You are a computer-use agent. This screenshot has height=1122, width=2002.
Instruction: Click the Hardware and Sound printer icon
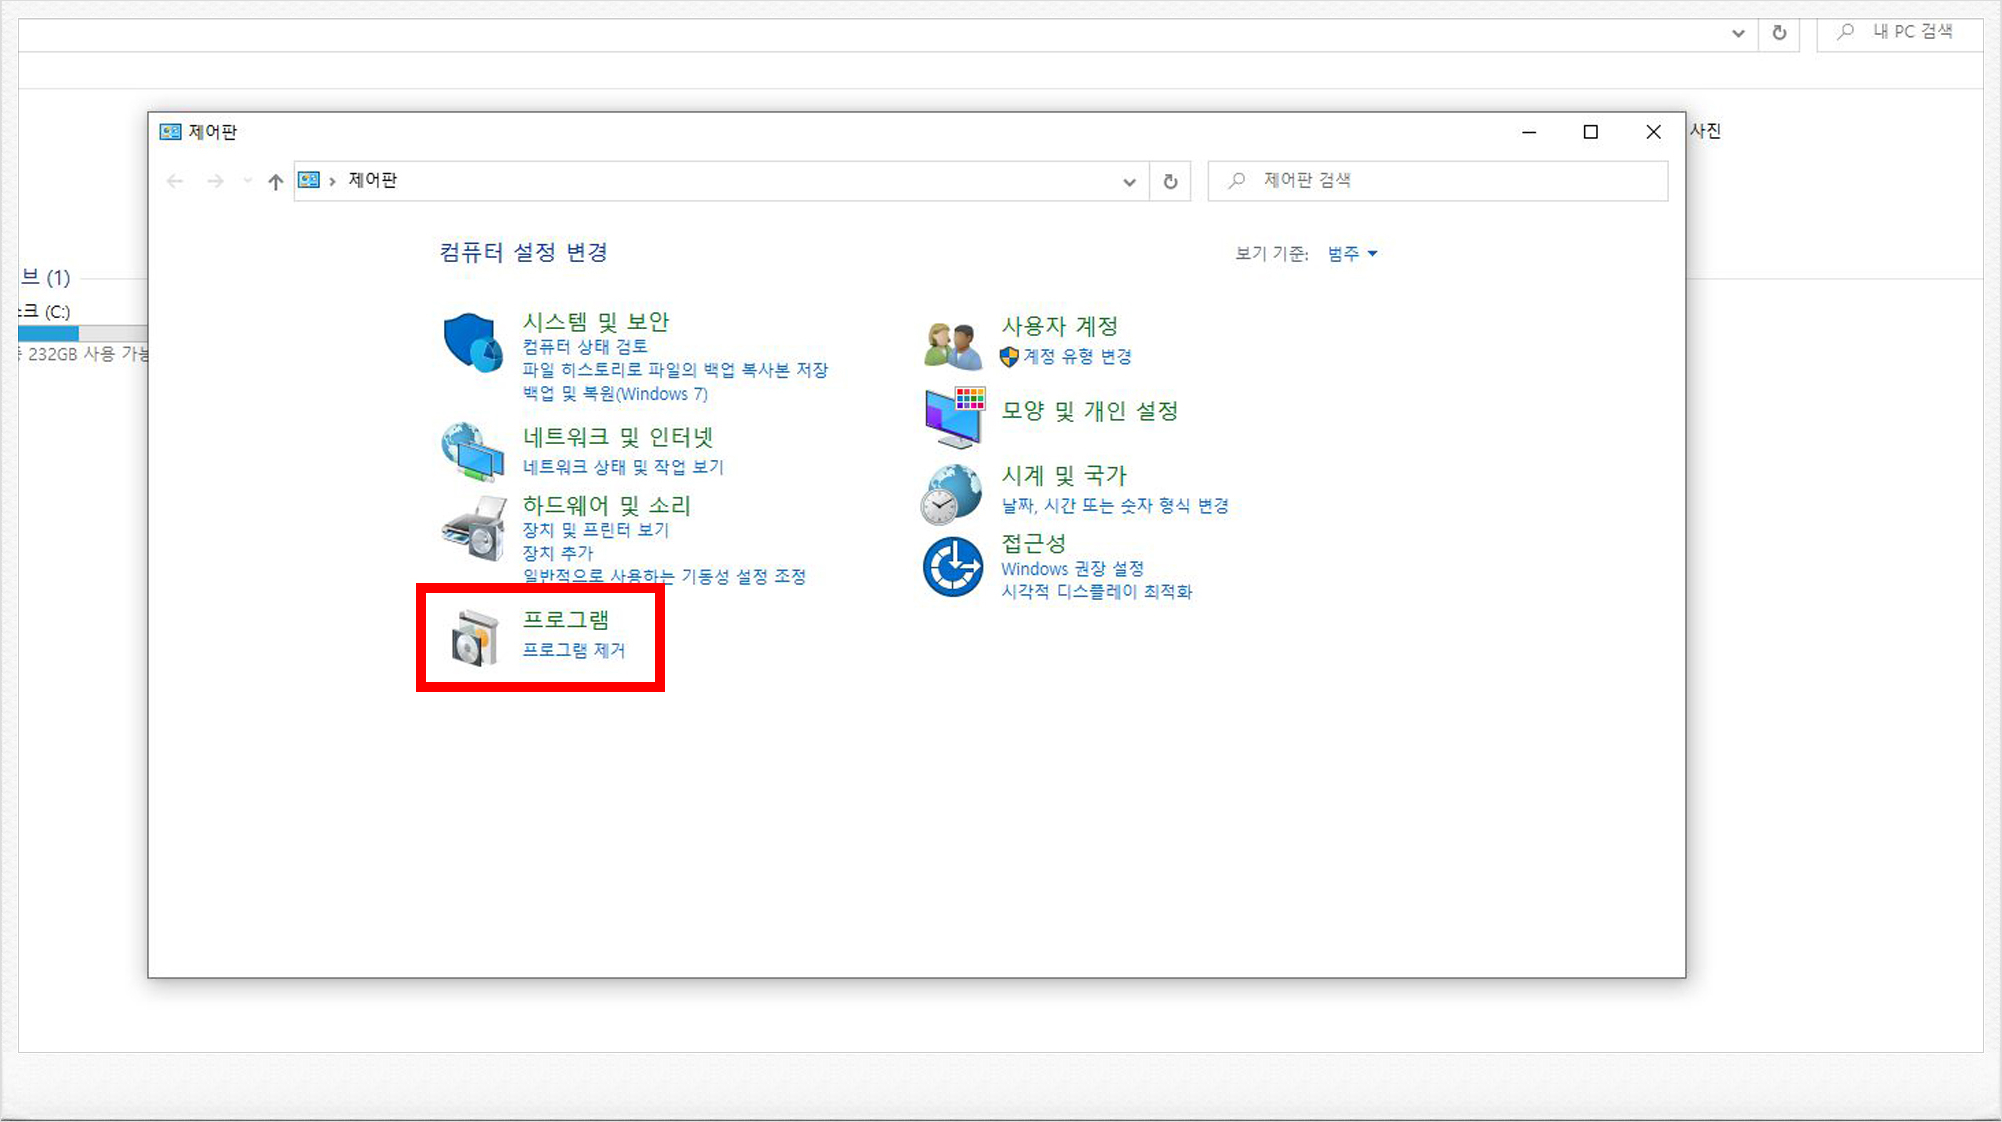(x=474, y=529)
